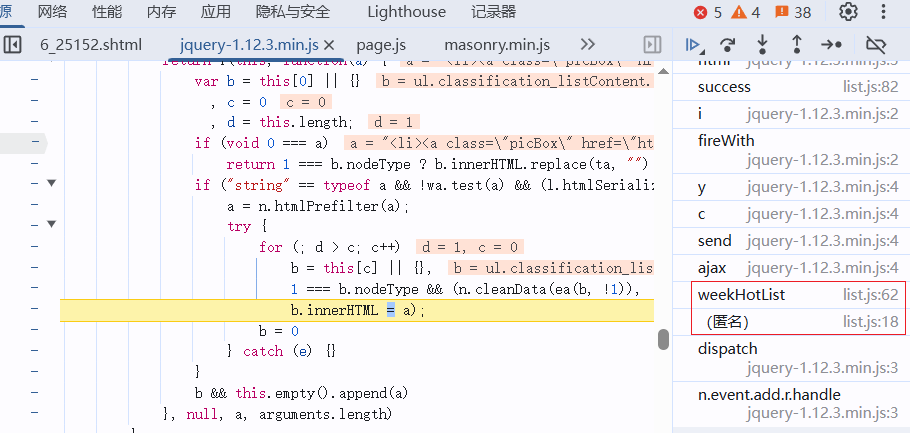The height and width of the screenshot is (433, 910).
Task: Click the single Step debugger icon
Action: (831, 45)
